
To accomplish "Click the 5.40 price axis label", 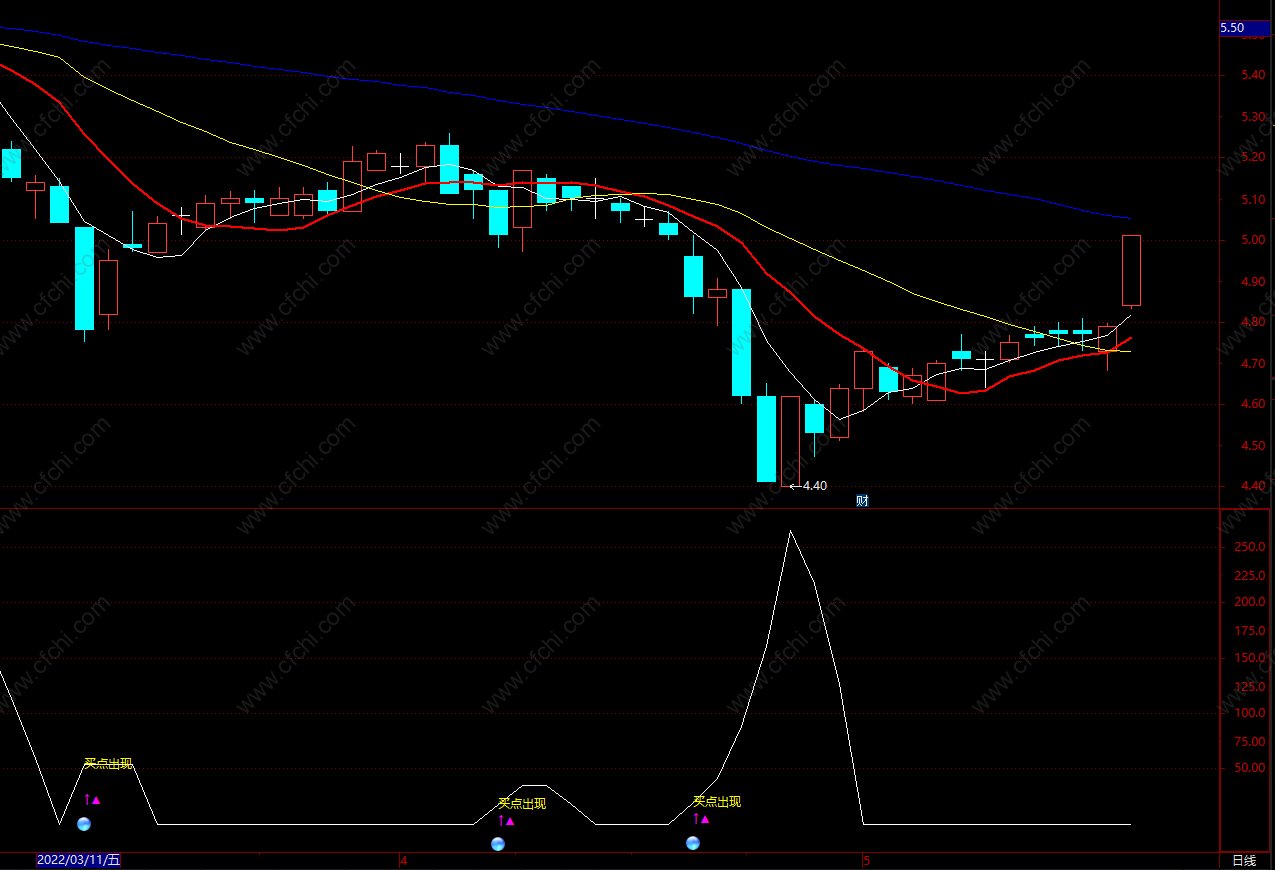I will (1253, 75).
